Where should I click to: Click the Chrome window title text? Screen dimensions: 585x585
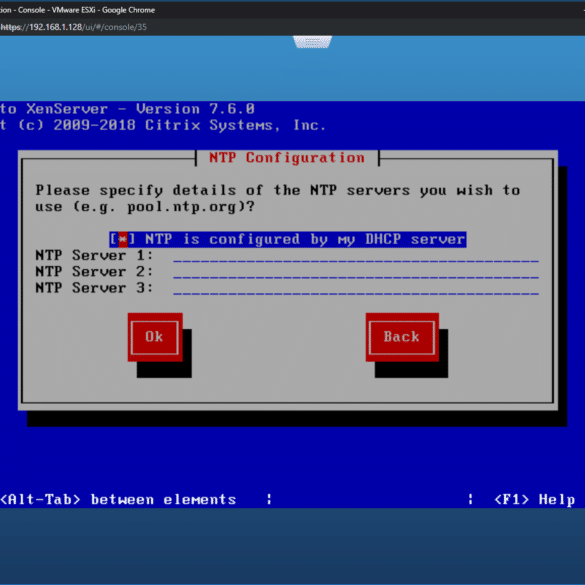(77, 10)
